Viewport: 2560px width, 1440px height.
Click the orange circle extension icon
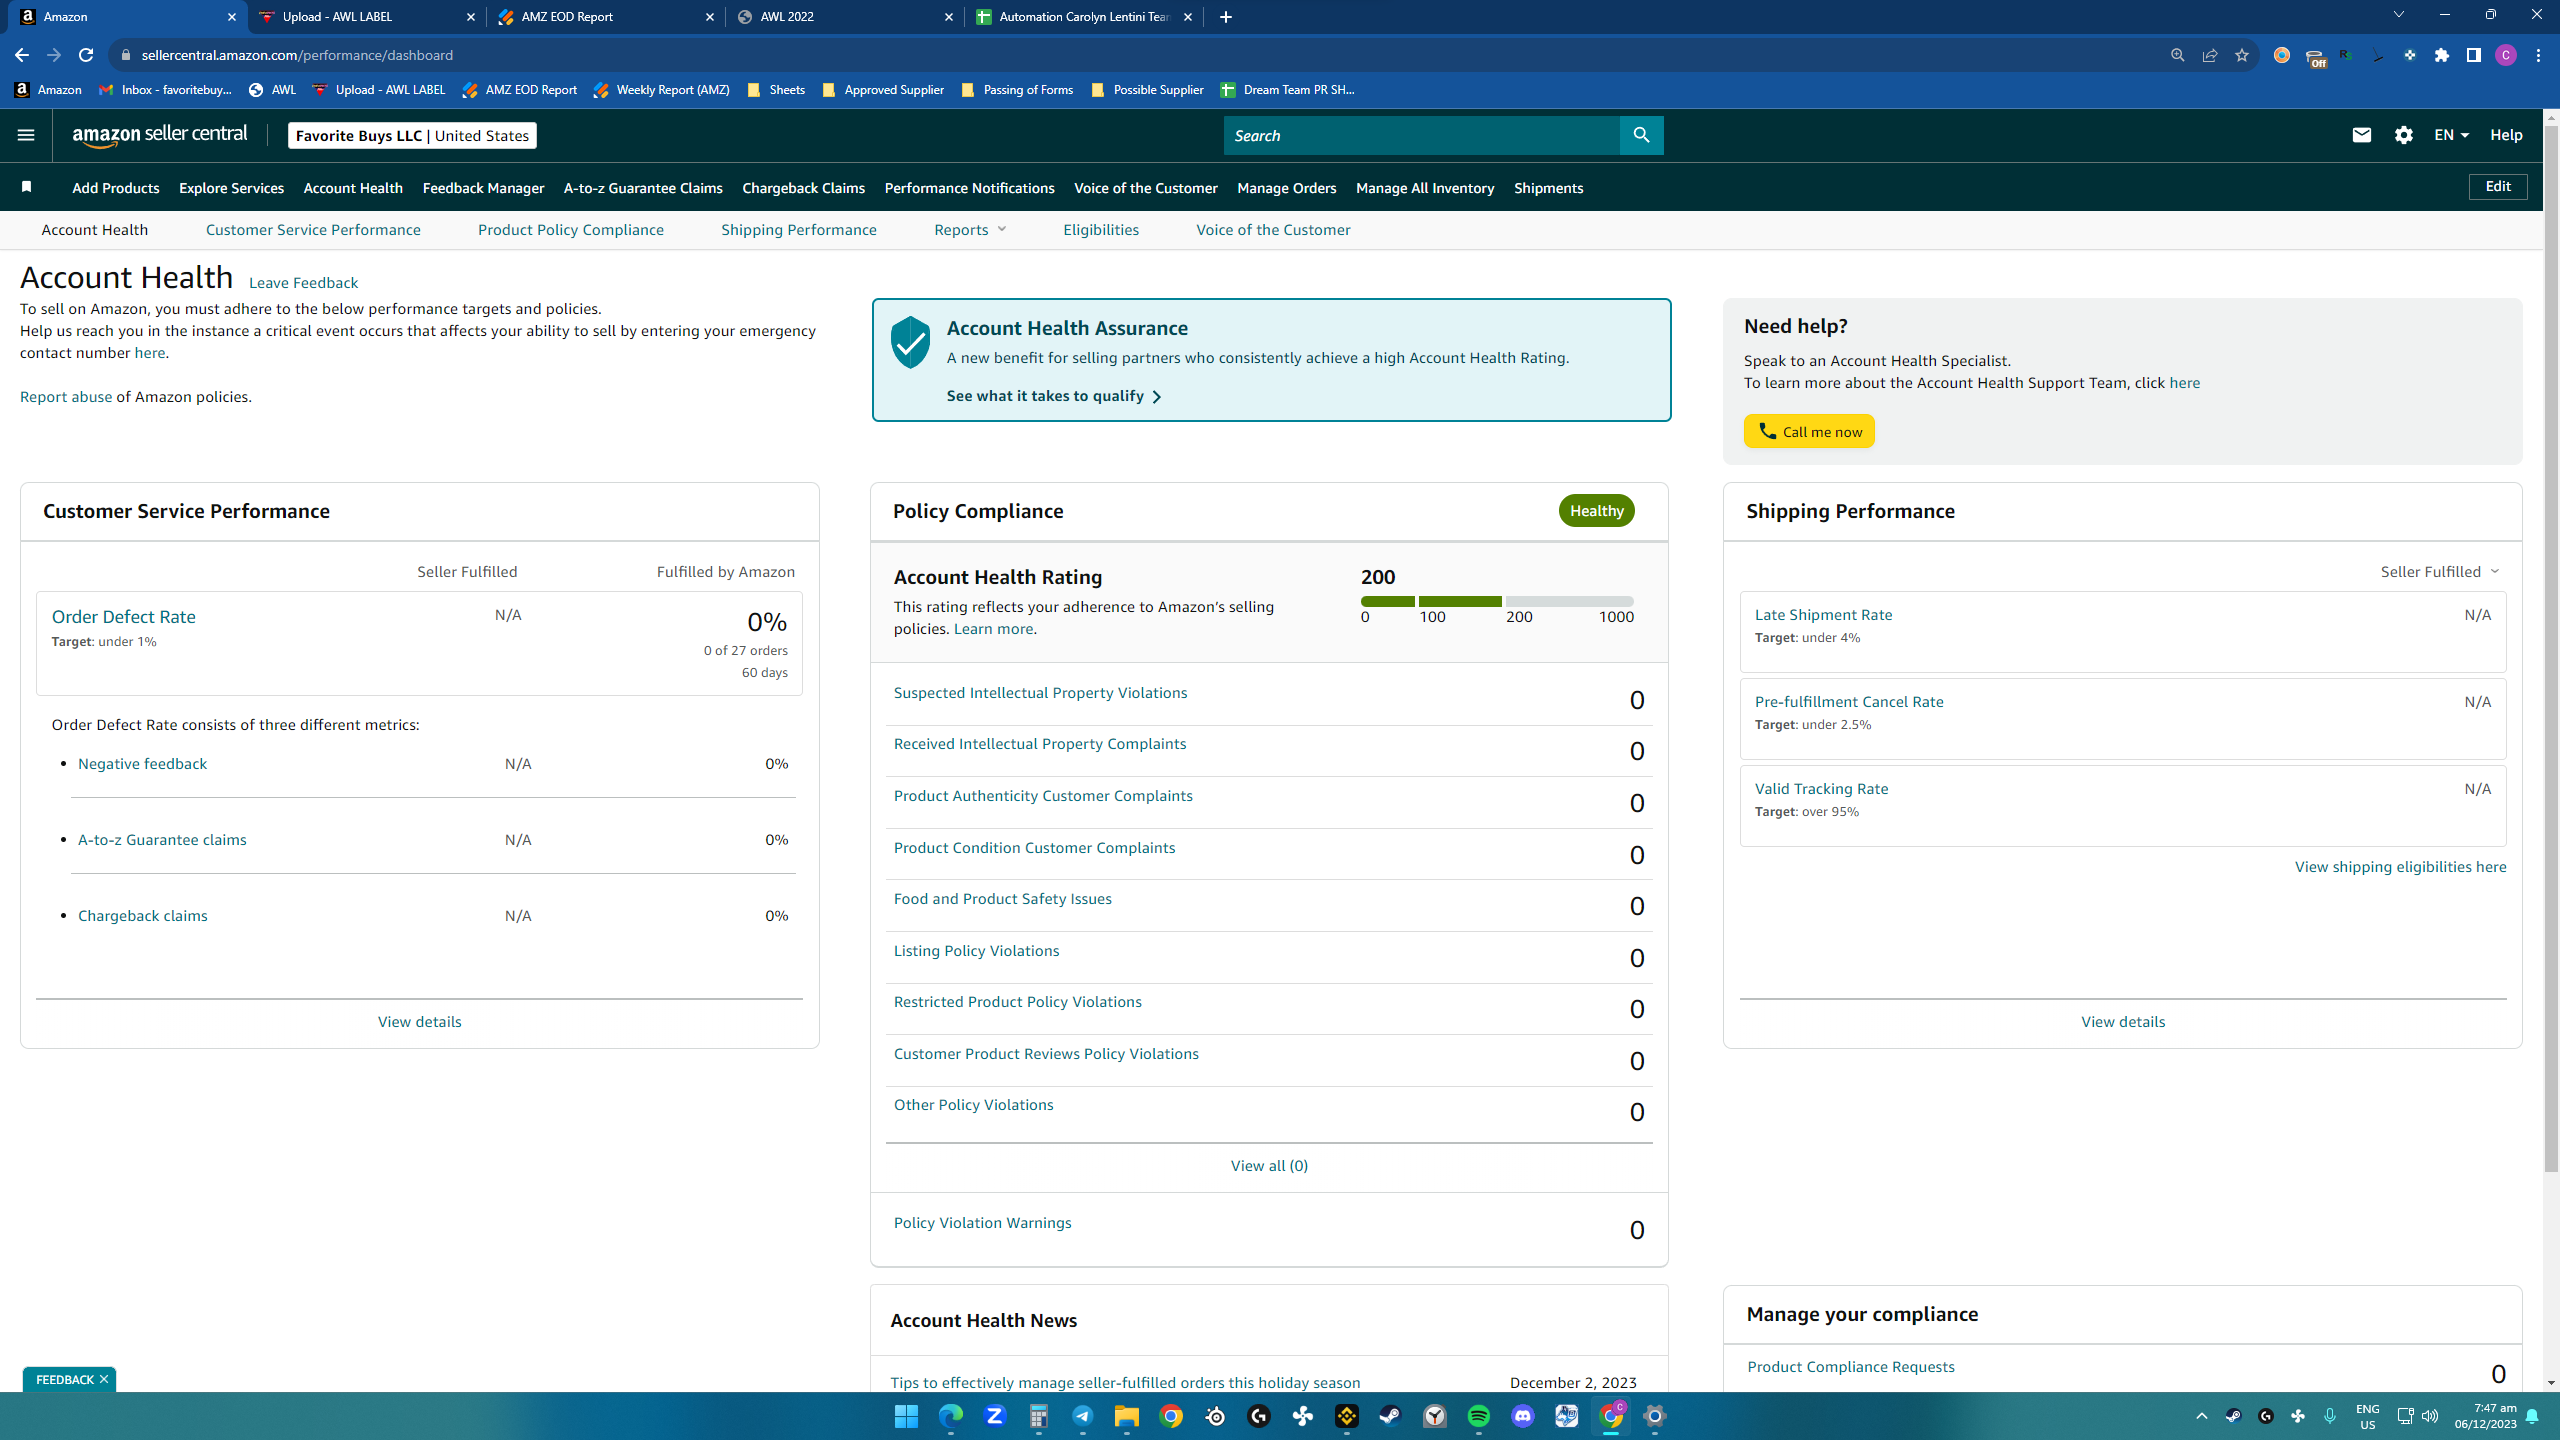pyautogui.click(x=2282, y=55)
